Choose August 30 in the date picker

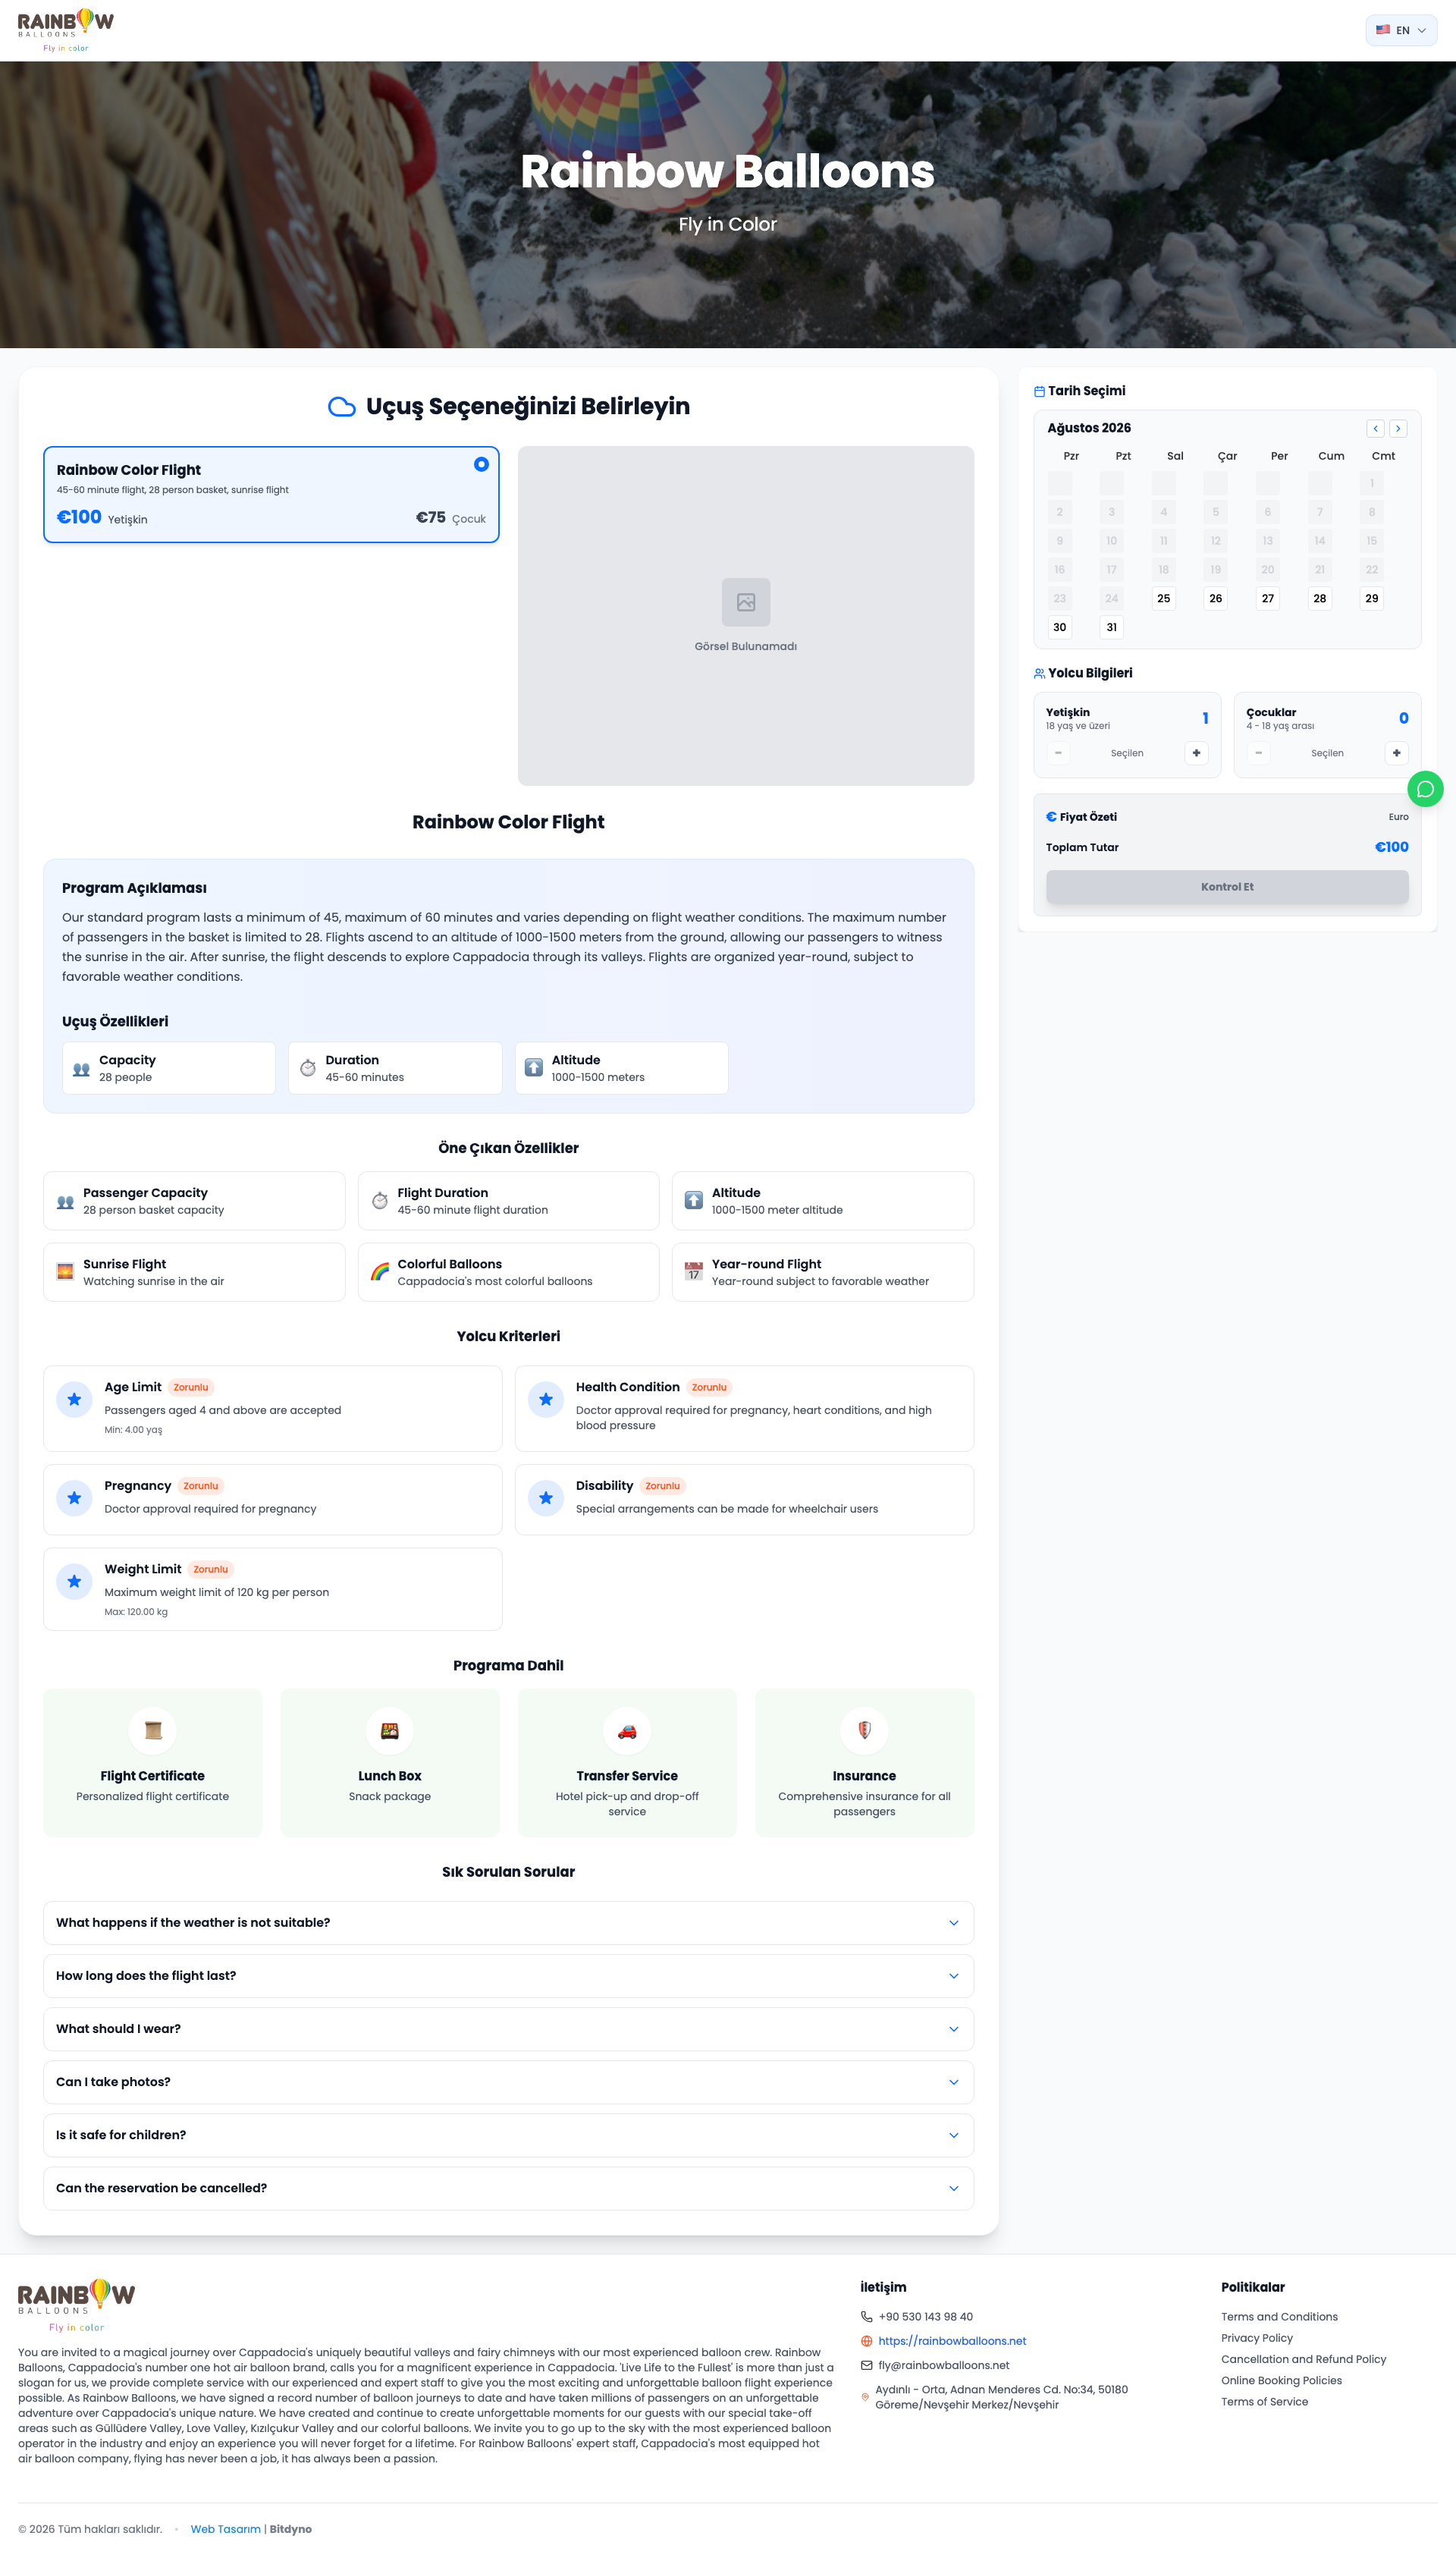pos(1060,627)
